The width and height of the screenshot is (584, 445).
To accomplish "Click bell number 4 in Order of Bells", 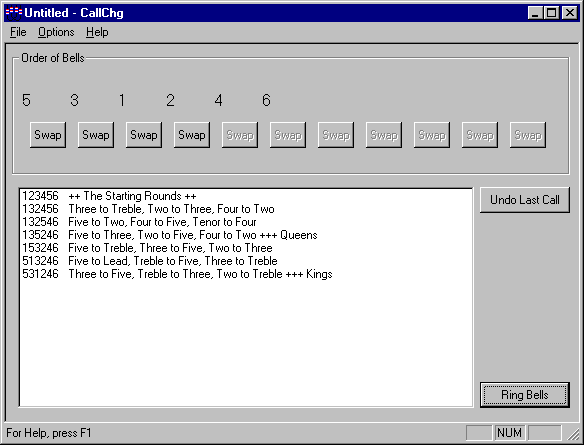I will [x=218, y=100].
